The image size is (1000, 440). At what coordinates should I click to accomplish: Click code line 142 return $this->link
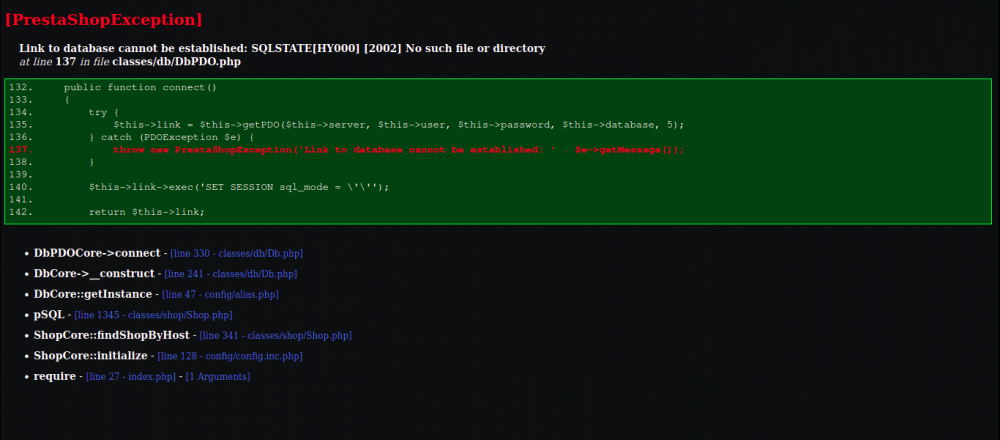point(147,212)
